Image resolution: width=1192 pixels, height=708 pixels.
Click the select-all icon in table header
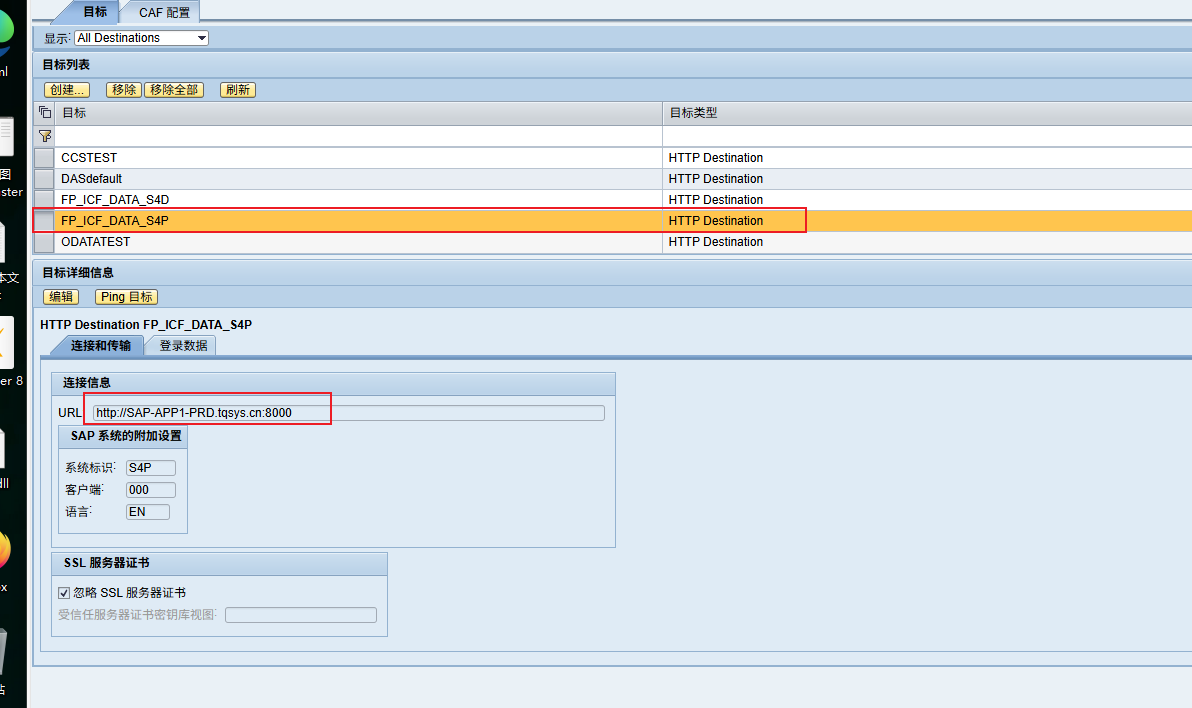[44, 113]
